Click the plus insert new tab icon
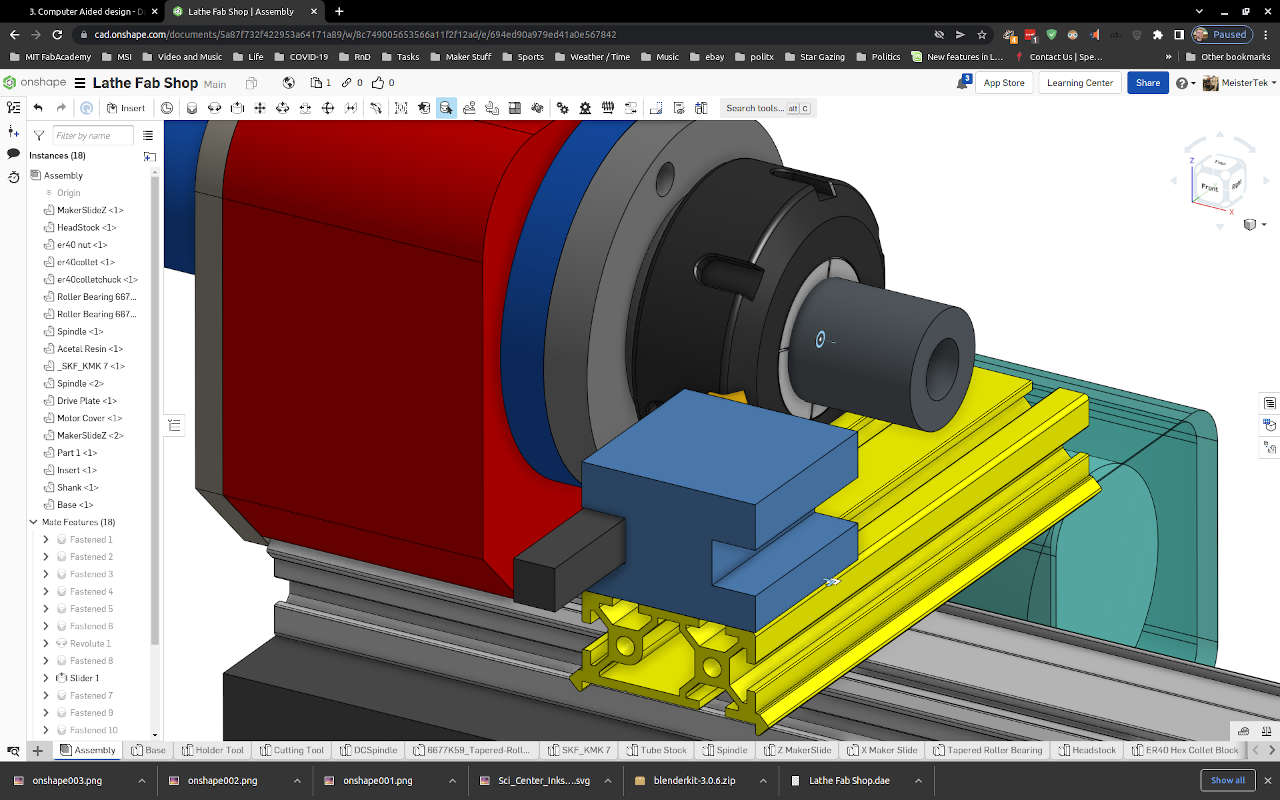 (x=37, y=750)
